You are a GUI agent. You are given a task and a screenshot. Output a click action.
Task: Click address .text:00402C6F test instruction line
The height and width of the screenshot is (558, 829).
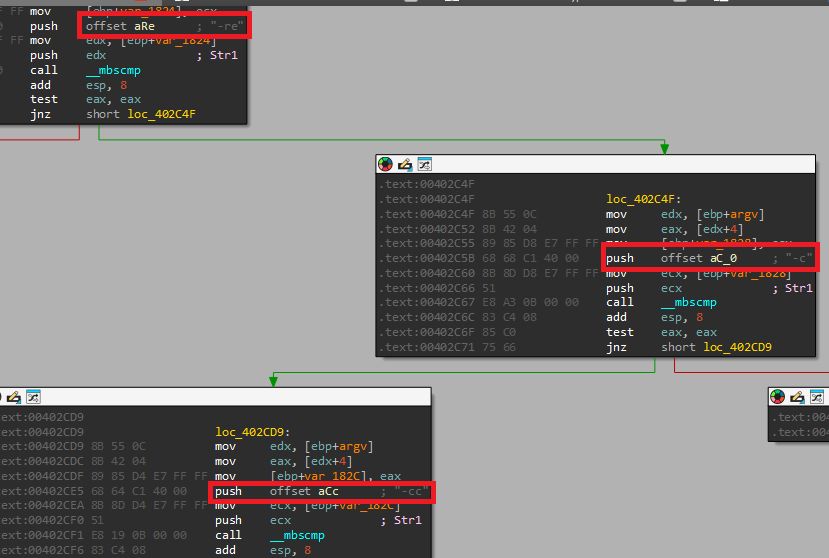(619, 332)
